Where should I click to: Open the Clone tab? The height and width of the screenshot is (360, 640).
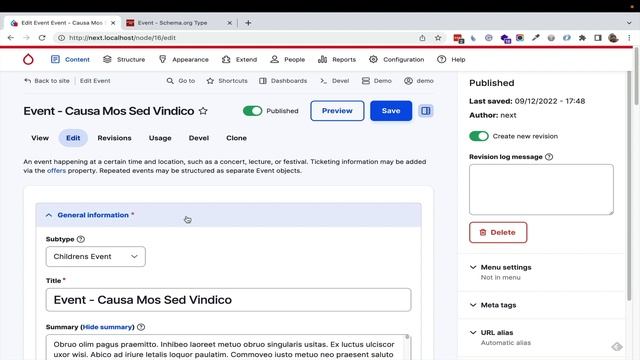pyautogui.click(x=236, y=138)
